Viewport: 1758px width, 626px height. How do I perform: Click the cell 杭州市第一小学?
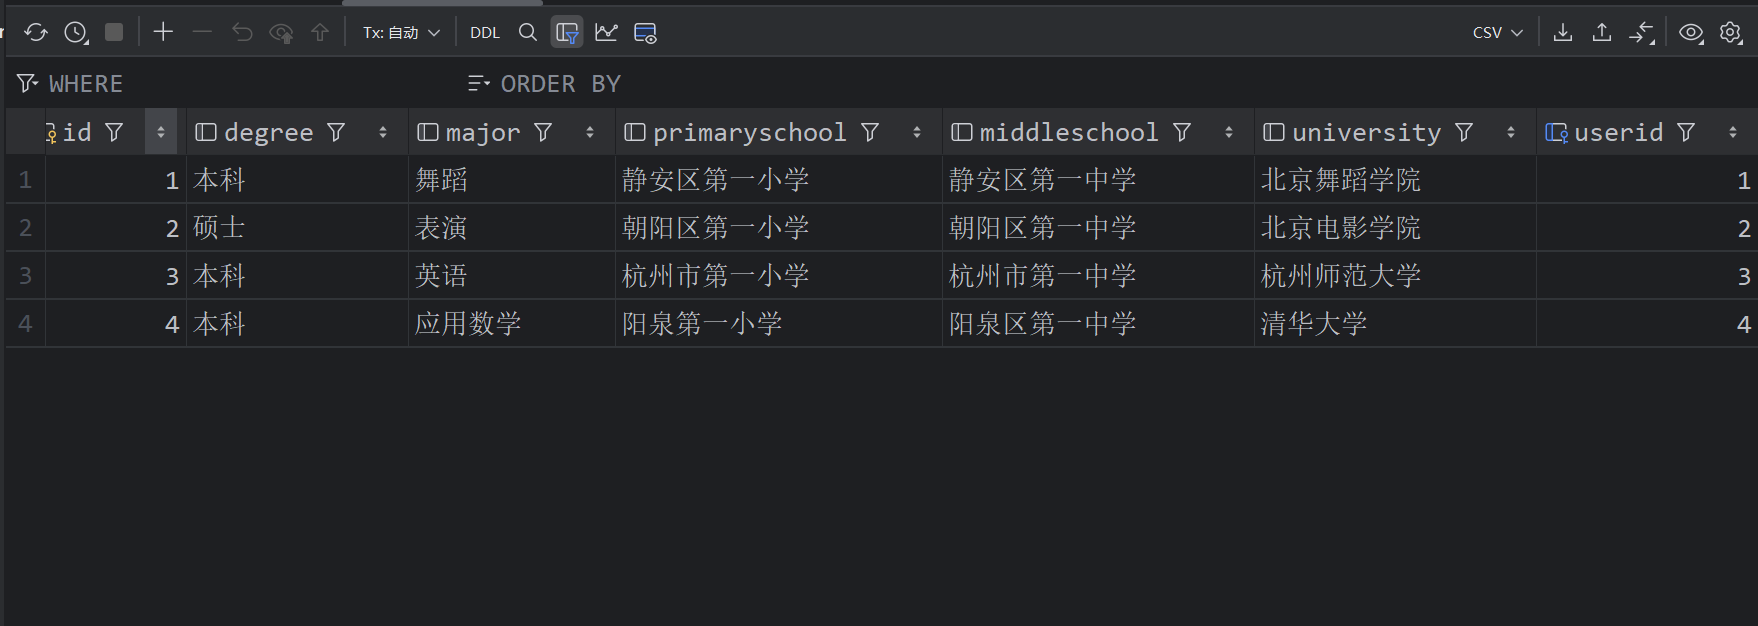pos(779,276)
